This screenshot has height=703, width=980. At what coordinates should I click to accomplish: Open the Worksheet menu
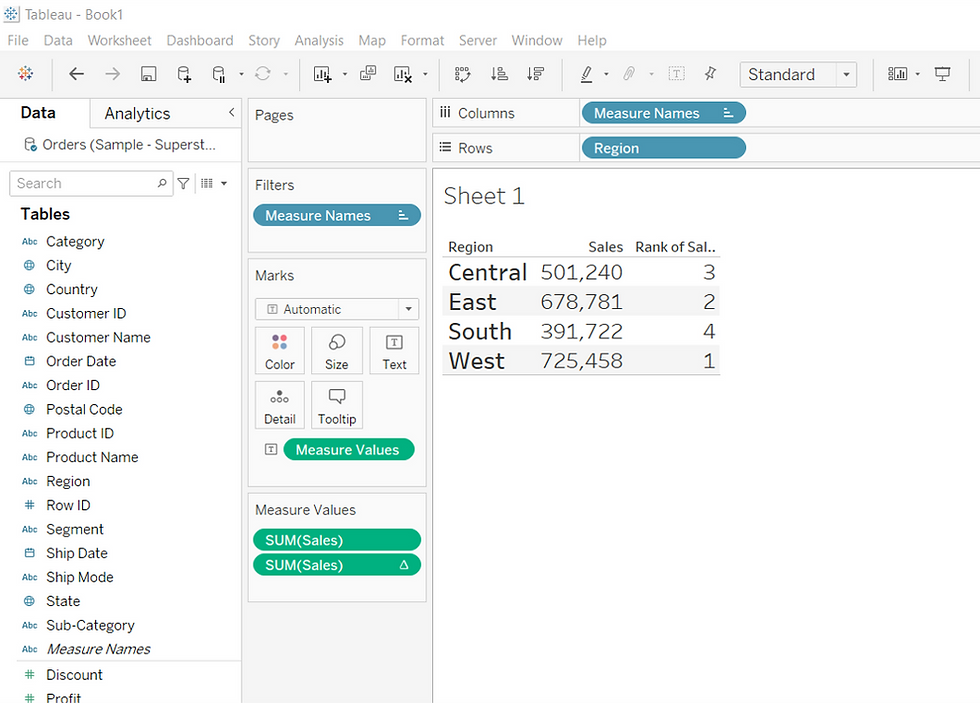click(119, 41)
